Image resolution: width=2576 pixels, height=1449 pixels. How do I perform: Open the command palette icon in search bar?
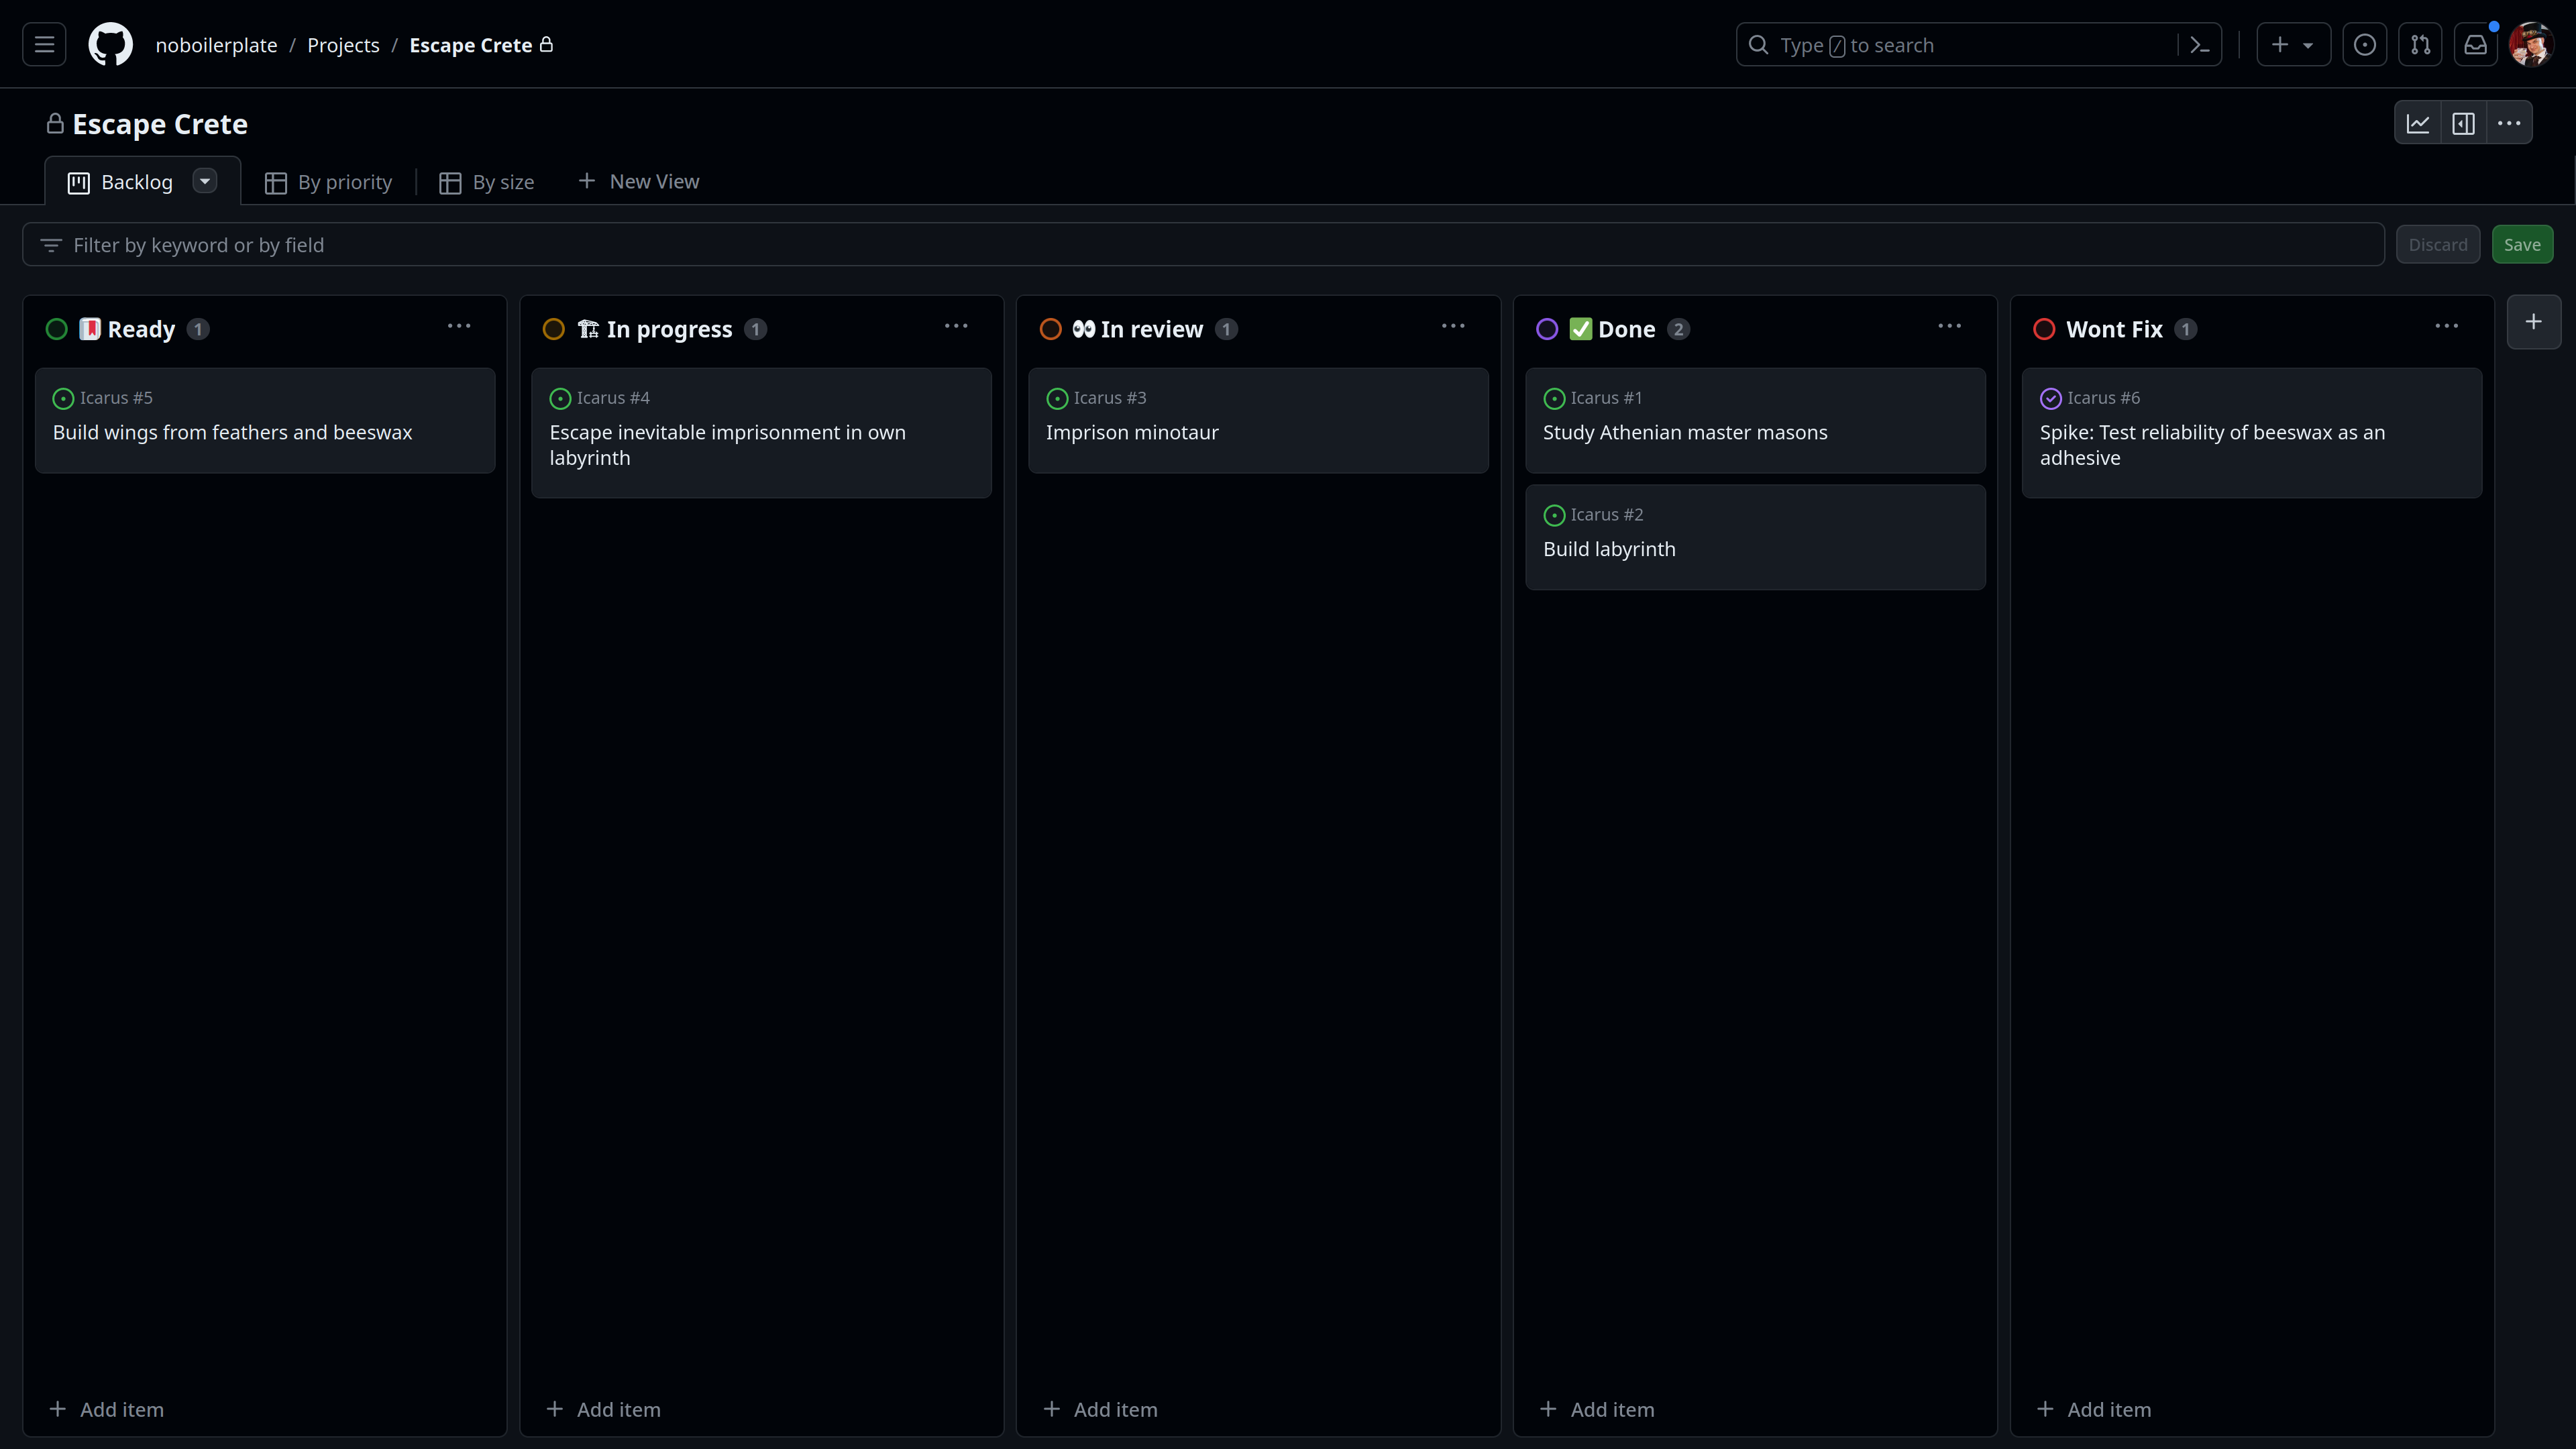point(2199,45)
